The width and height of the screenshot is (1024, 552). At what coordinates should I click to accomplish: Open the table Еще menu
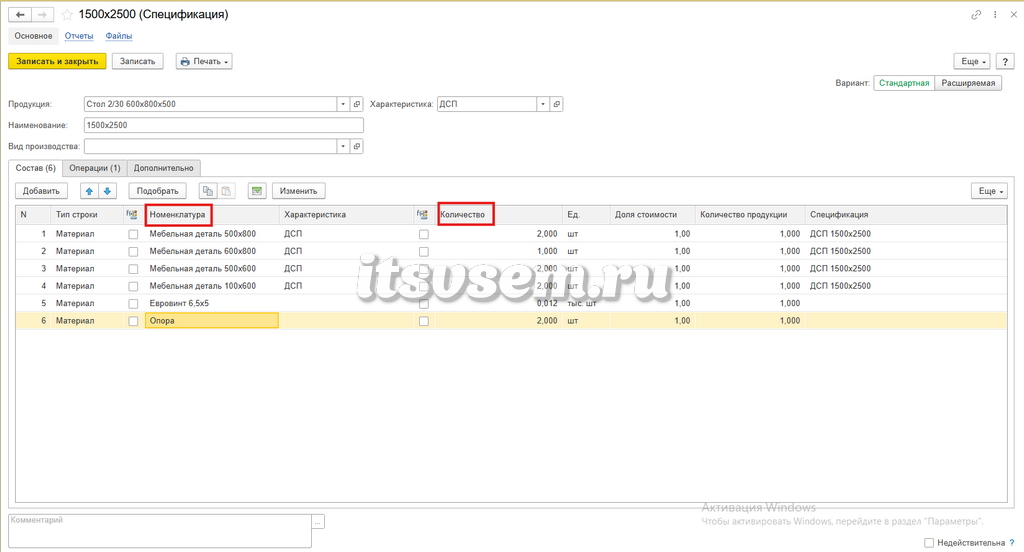(990, 191)
